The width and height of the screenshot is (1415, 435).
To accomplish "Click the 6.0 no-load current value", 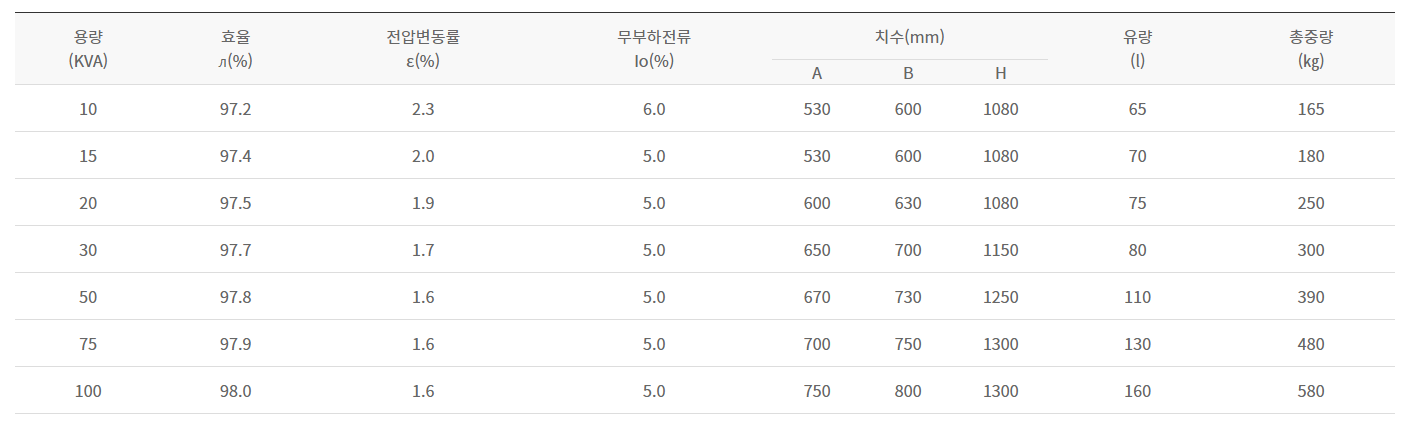I will click(x=654, y=109).
